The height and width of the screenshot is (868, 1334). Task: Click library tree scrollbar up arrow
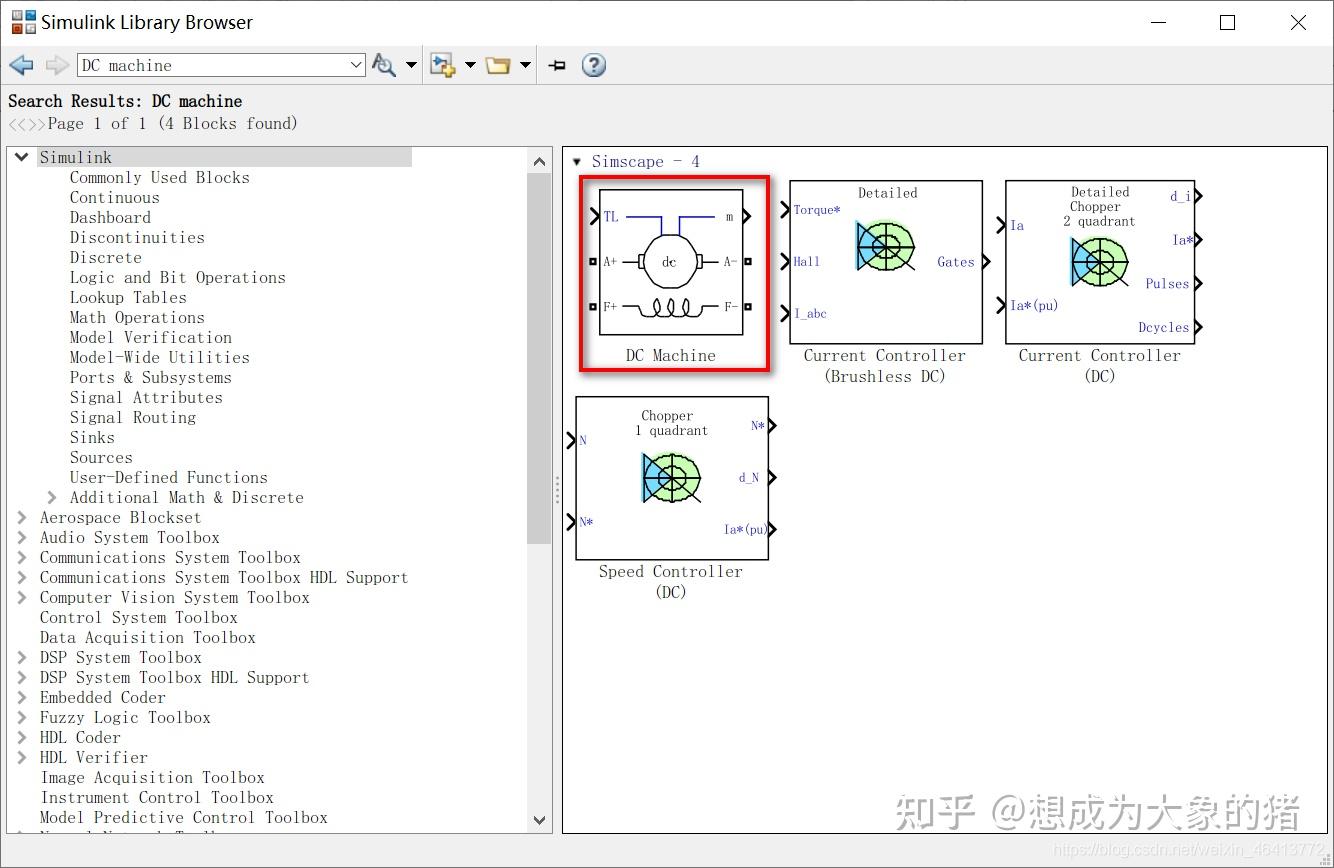pos(539,161)
